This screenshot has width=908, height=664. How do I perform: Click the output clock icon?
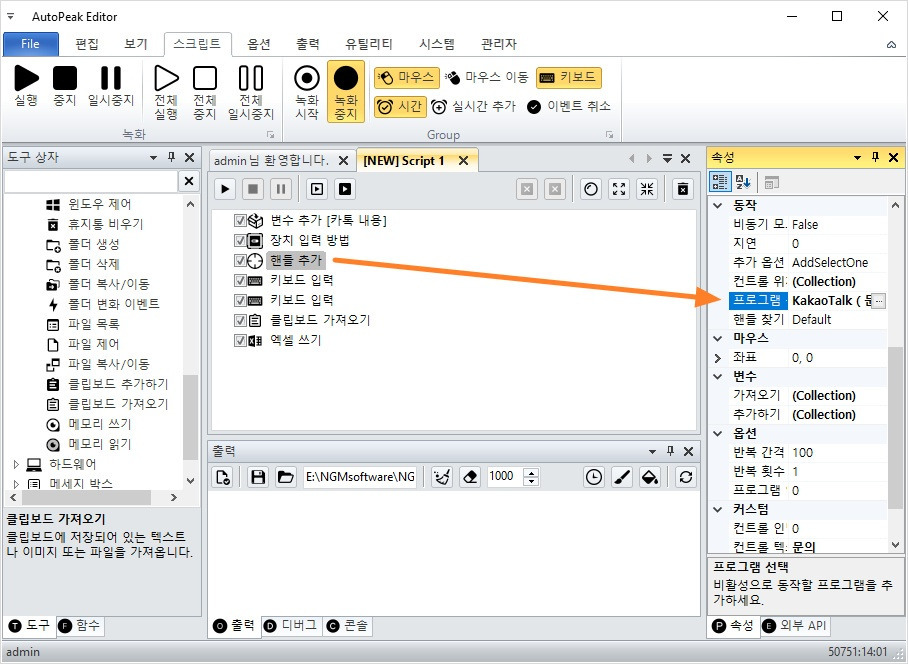click(594, 477)
